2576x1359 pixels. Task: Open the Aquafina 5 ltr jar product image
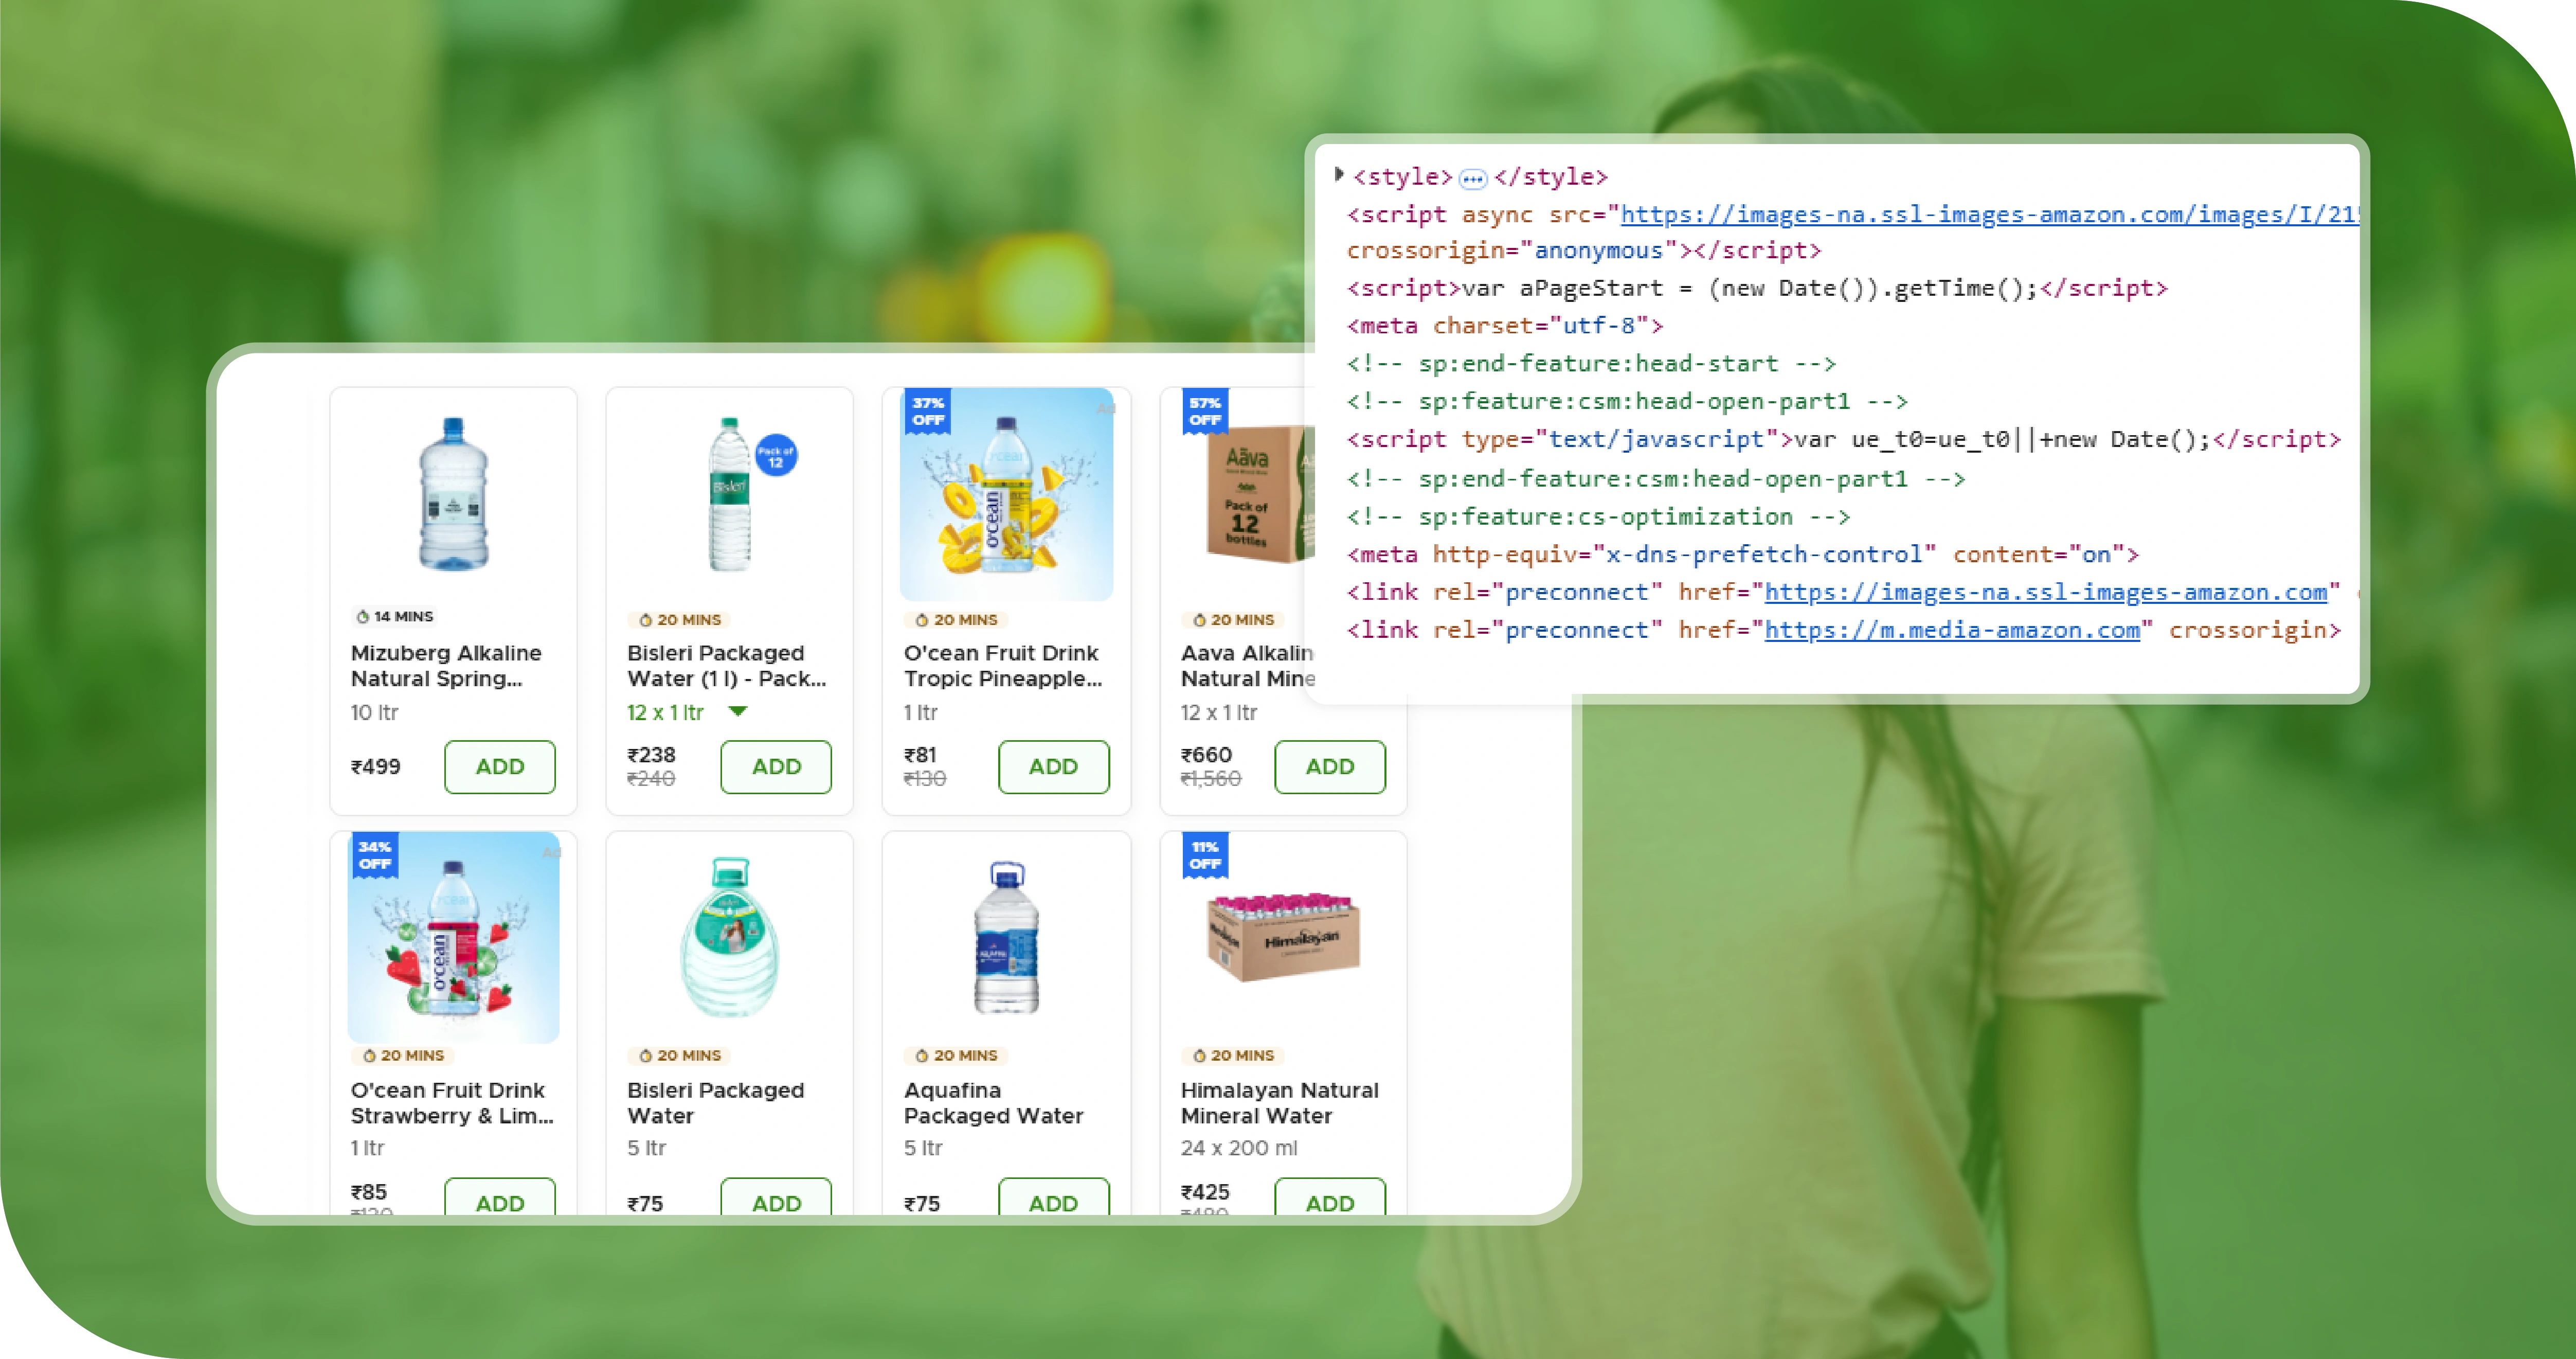tap(1007, 937)
